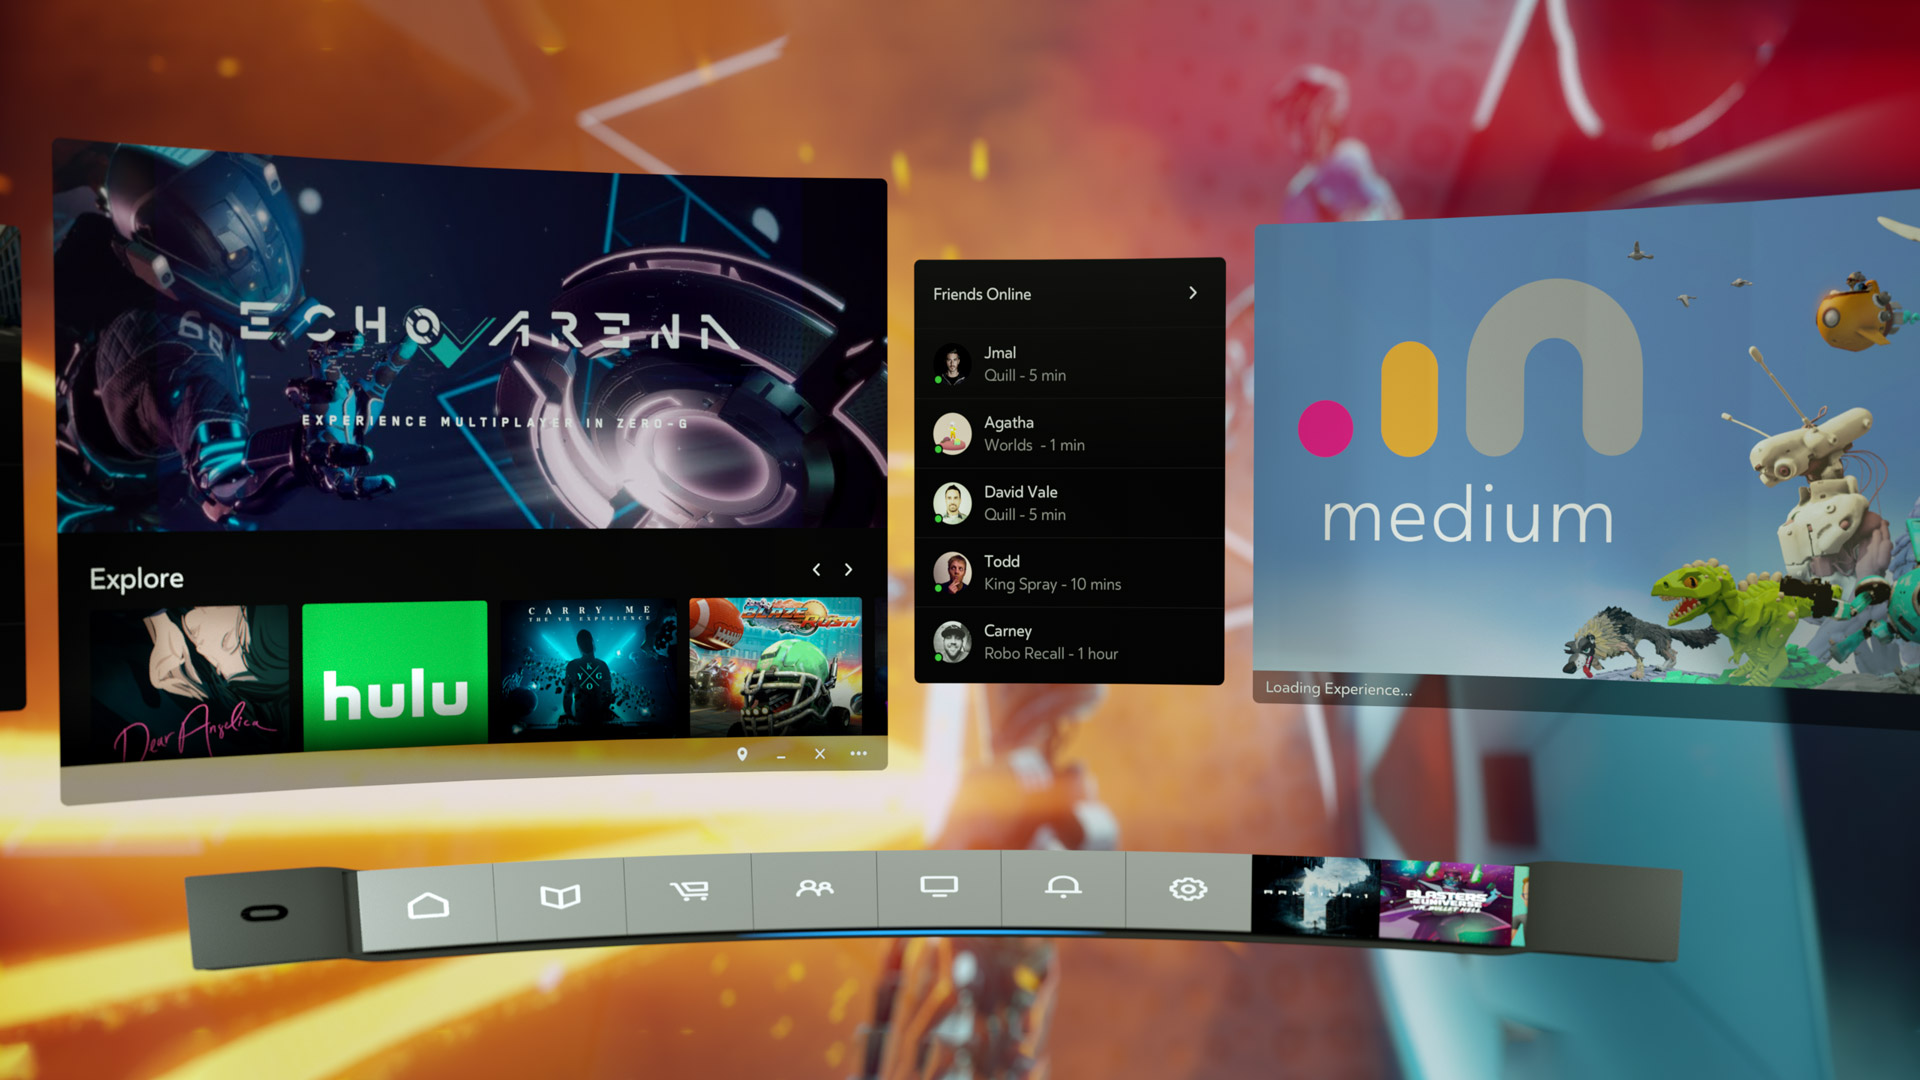The height and width of the screenshot is (1080, 1920).
Task: Toggle visibility of the Friends Online overlay
Action: 815,890
